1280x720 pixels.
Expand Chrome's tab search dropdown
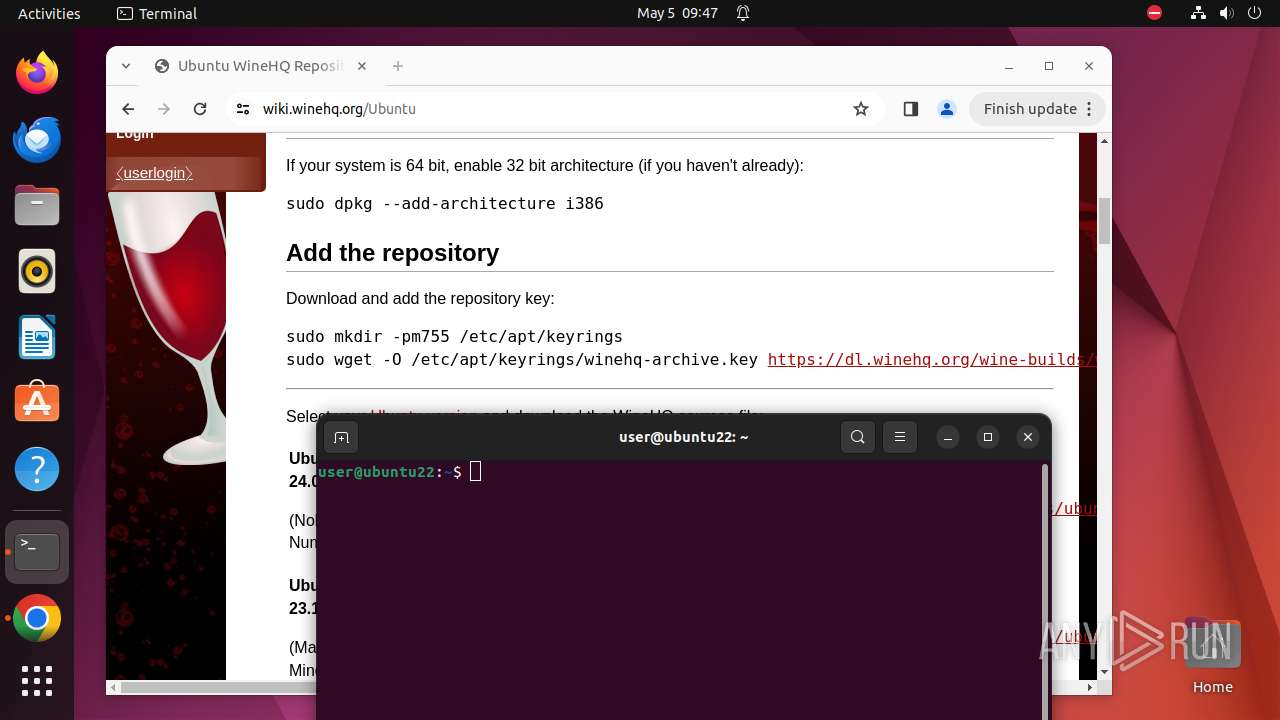(126, 66)
